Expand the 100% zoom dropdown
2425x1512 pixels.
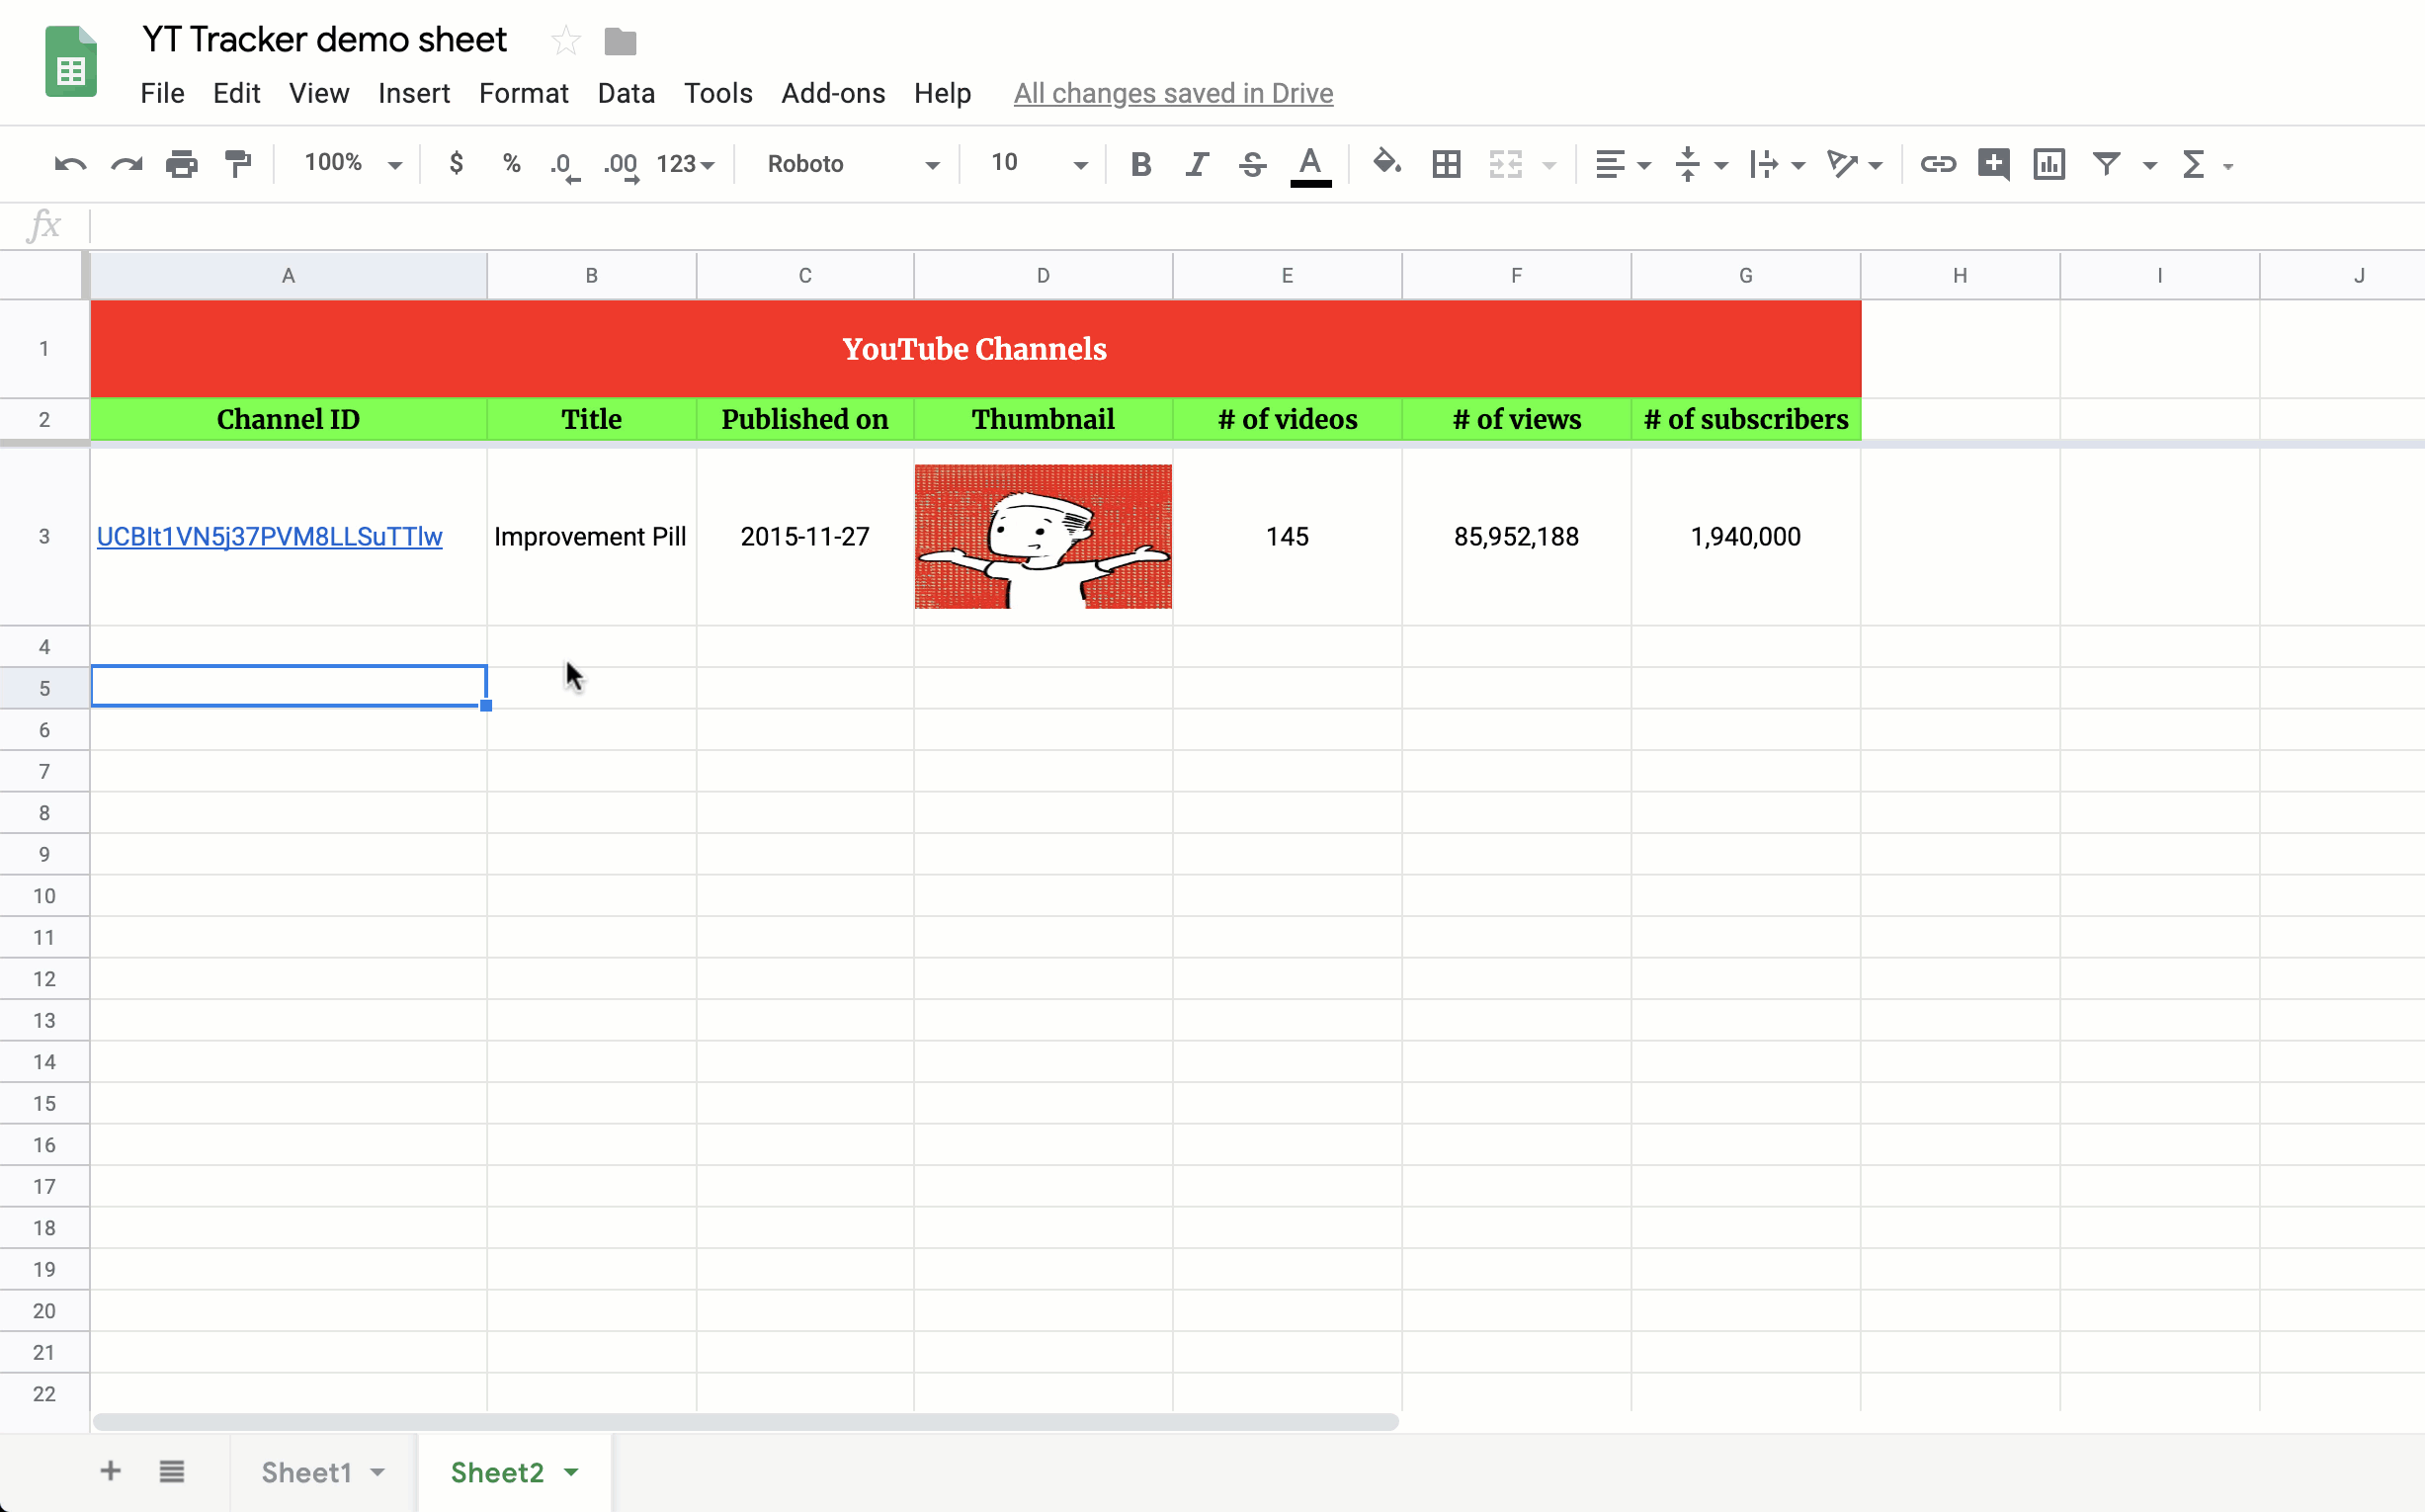tap(352, 164)
